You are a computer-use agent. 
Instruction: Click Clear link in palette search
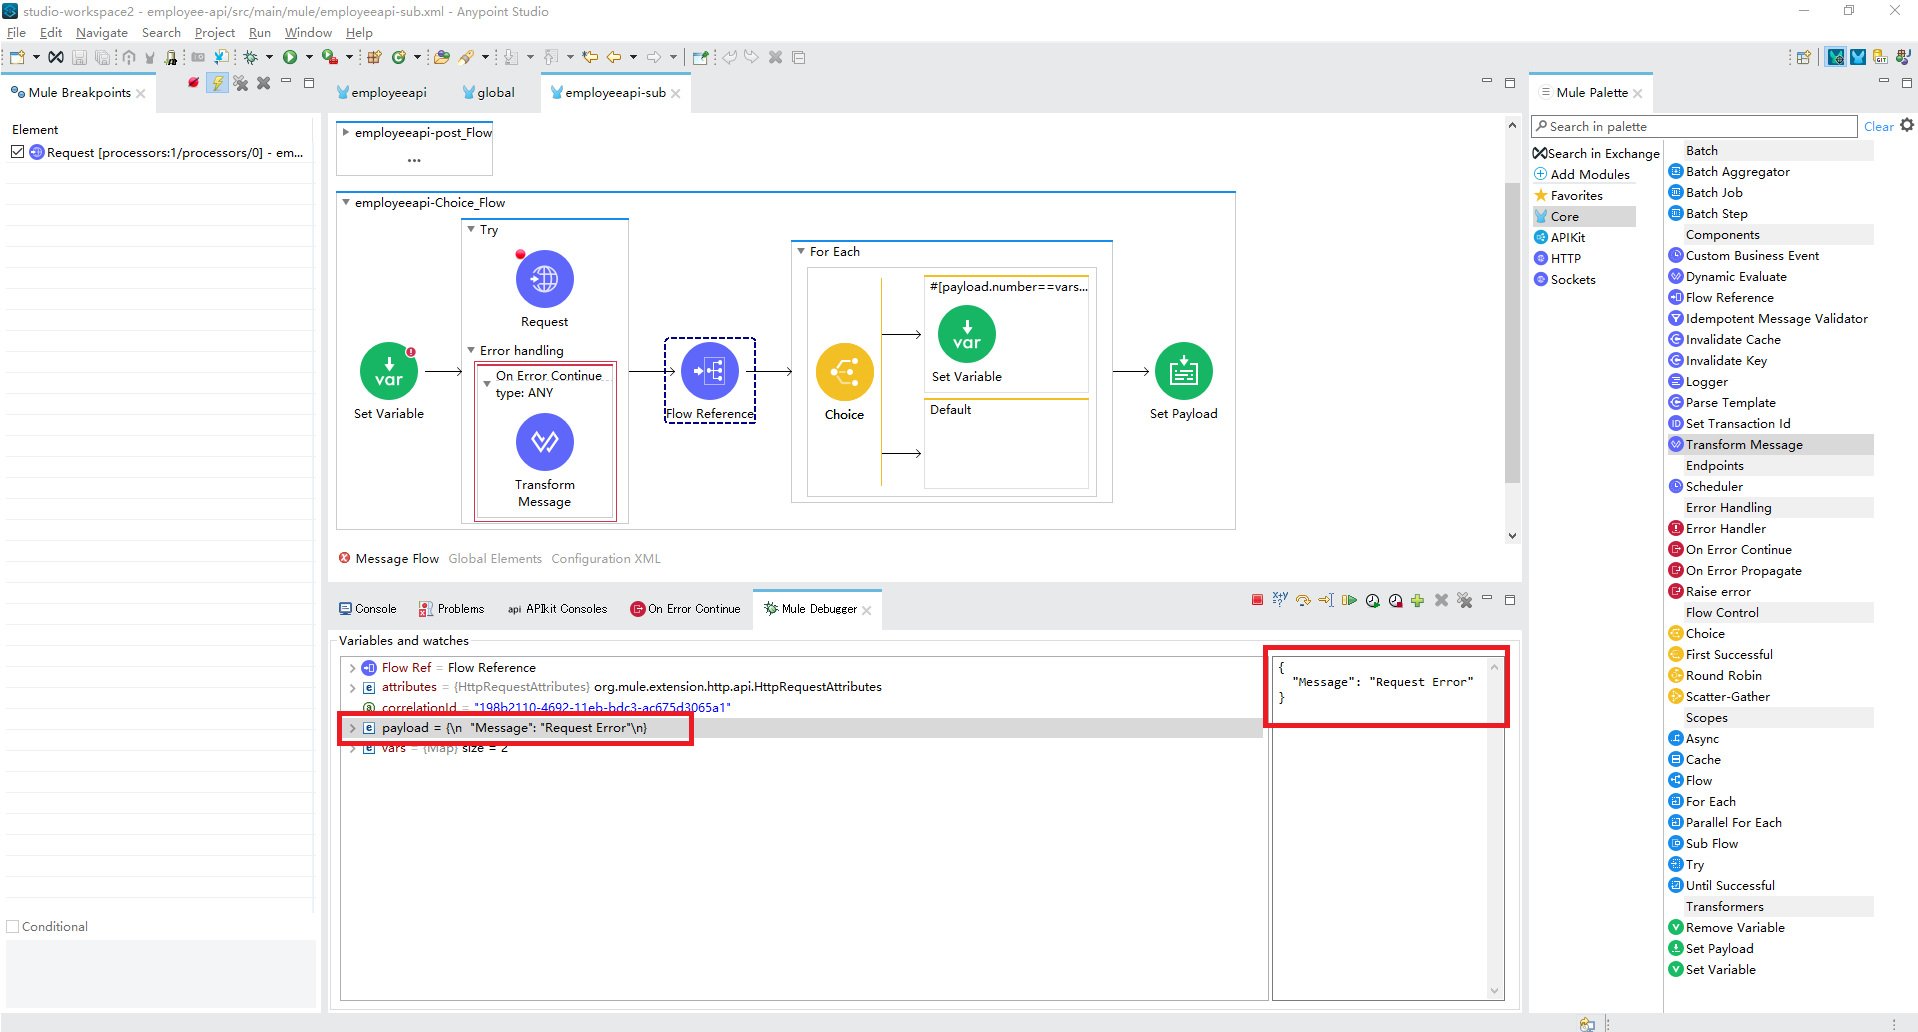tap(1878, 126)
